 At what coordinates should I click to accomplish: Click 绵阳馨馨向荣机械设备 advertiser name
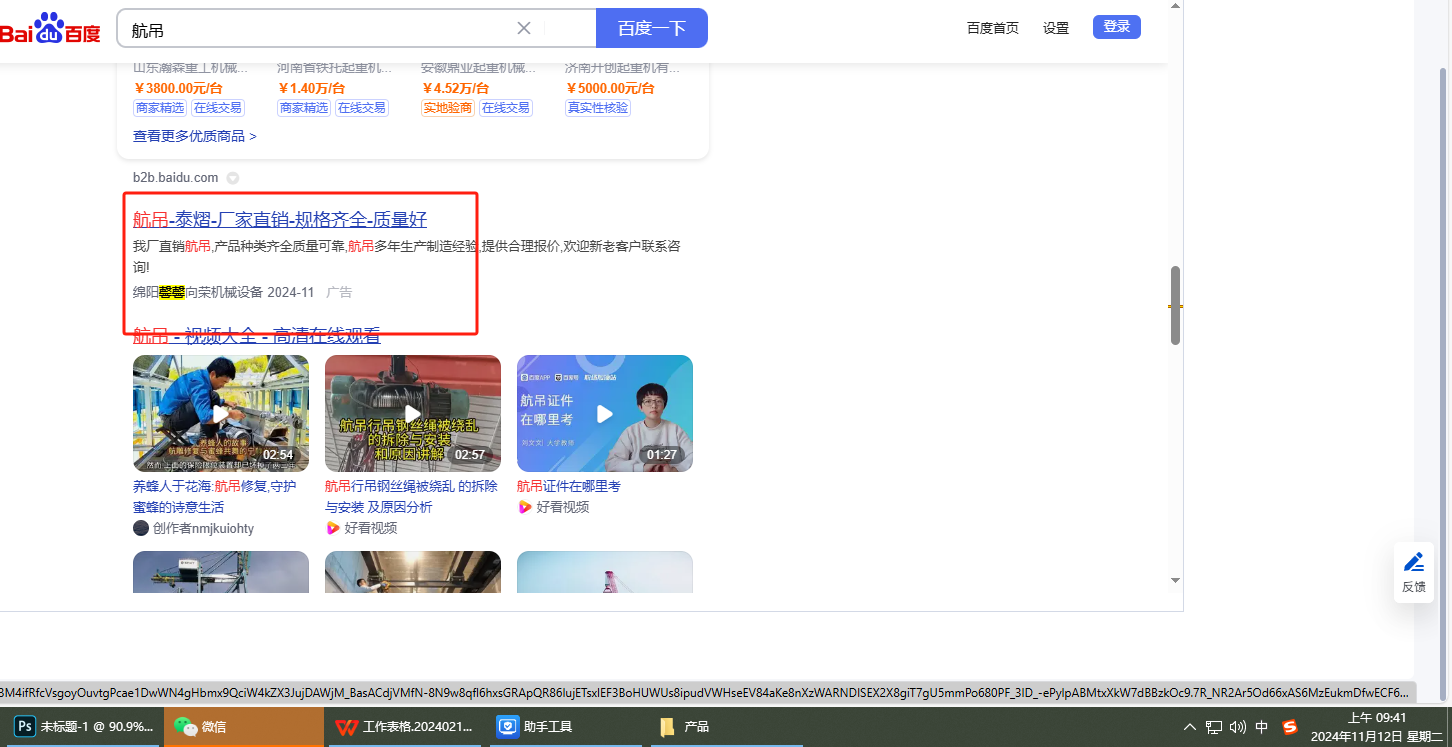point(198,292)
